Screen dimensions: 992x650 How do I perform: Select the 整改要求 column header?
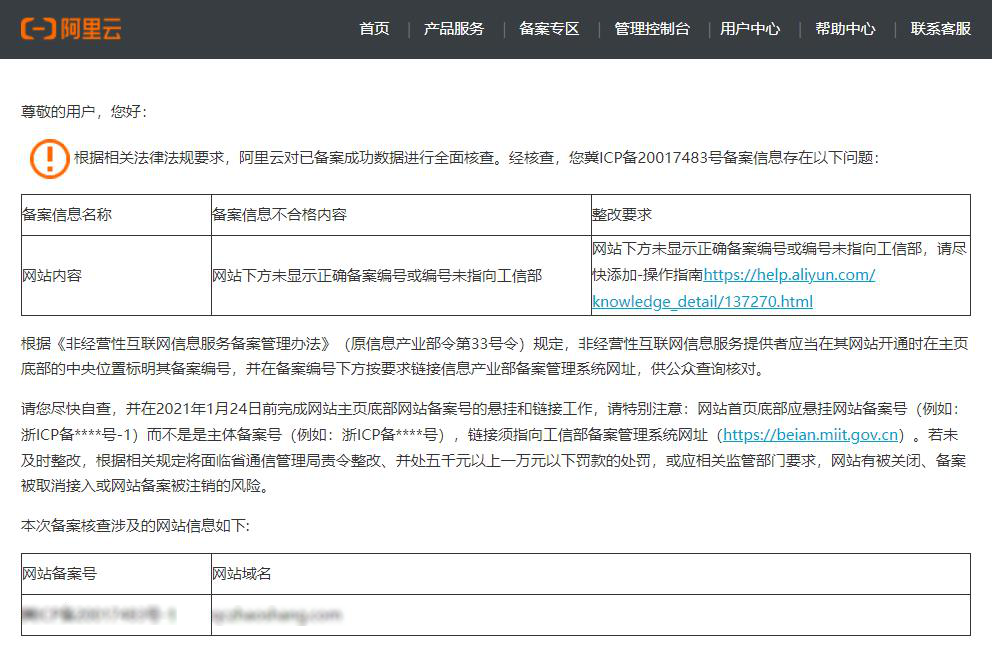781,215
